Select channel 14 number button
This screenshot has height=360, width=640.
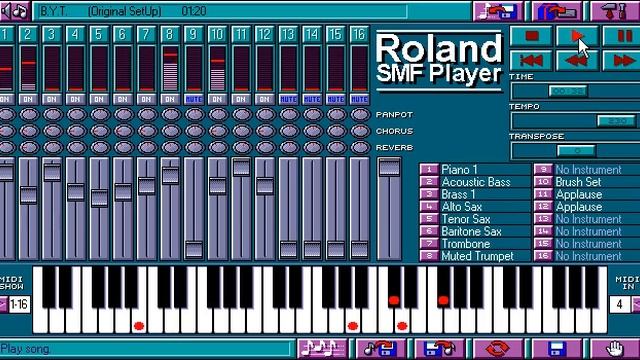[312, 34]
